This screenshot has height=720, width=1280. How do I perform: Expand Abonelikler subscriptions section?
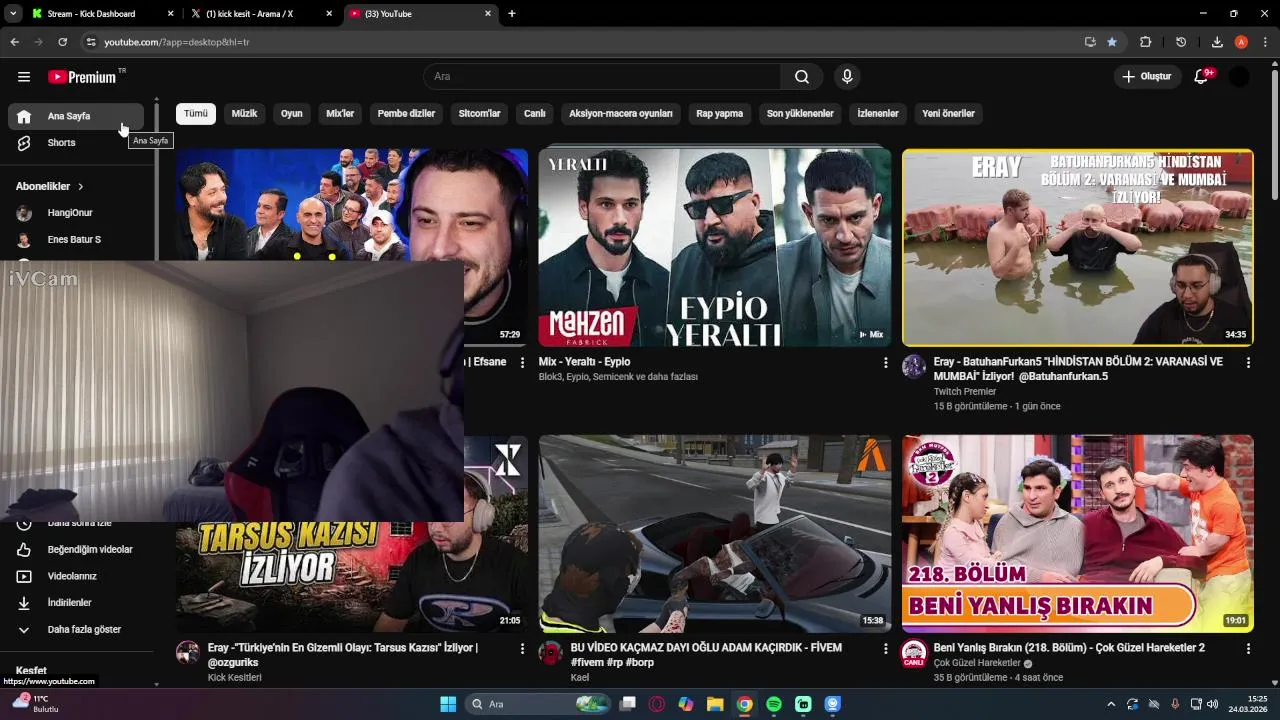pyautogui.click(x=50, y=187)
